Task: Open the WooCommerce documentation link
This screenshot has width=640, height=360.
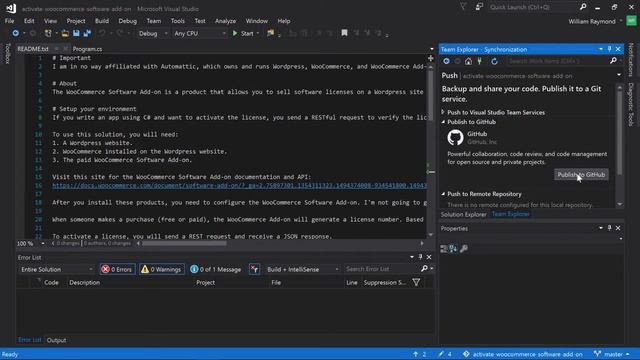Action: pyautogui.click(x=239, y=185)
